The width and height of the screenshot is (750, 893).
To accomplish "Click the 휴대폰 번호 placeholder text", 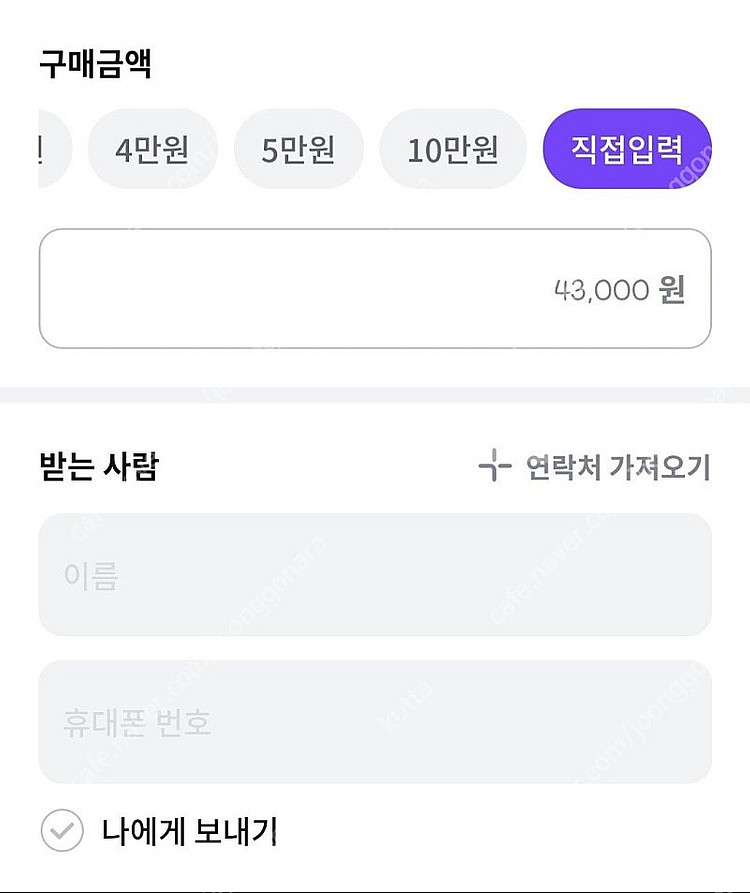I will tap(137, 723).
